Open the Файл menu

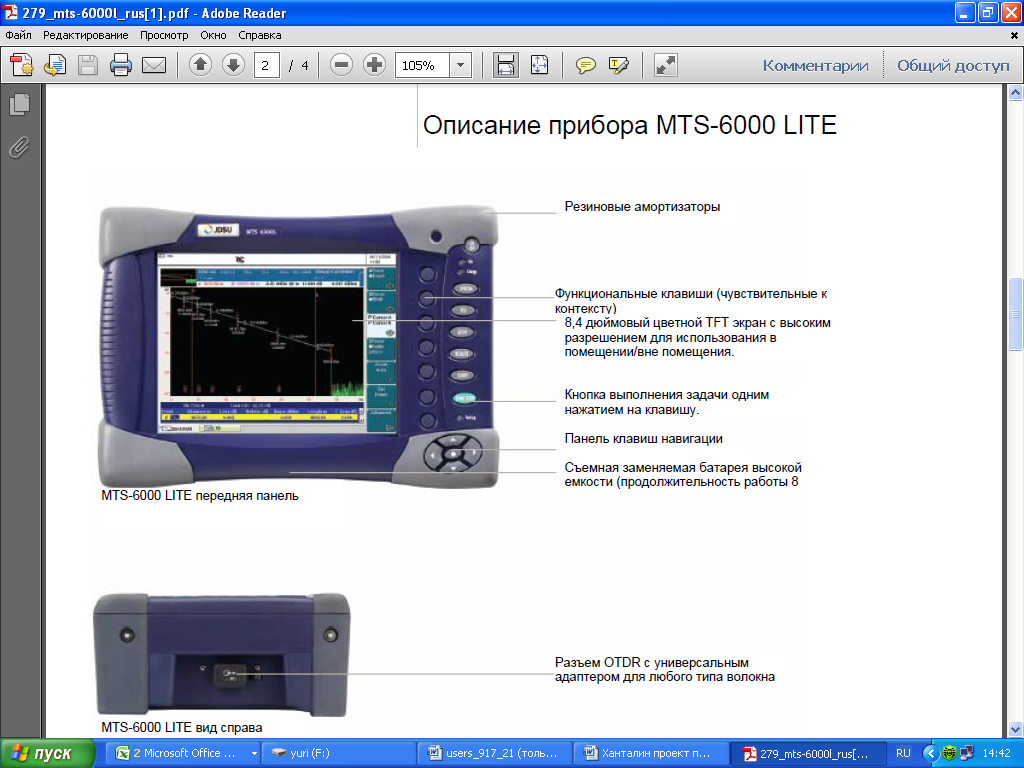[x=18, y=35]
